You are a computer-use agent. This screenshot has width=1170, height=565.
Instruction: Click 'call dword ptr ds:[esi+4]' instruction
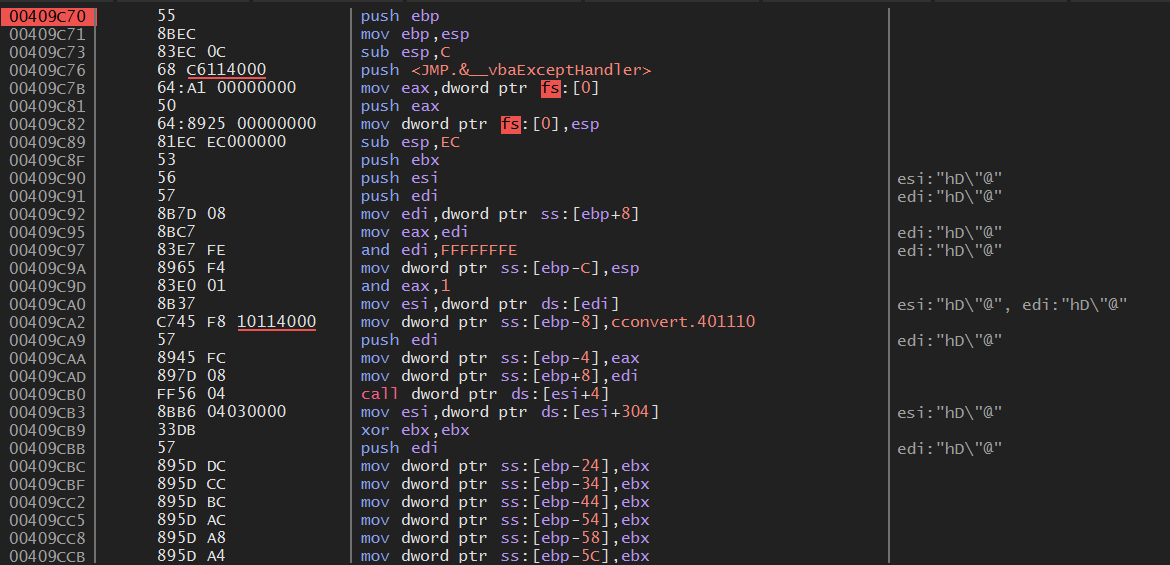(x=485, y=393)
